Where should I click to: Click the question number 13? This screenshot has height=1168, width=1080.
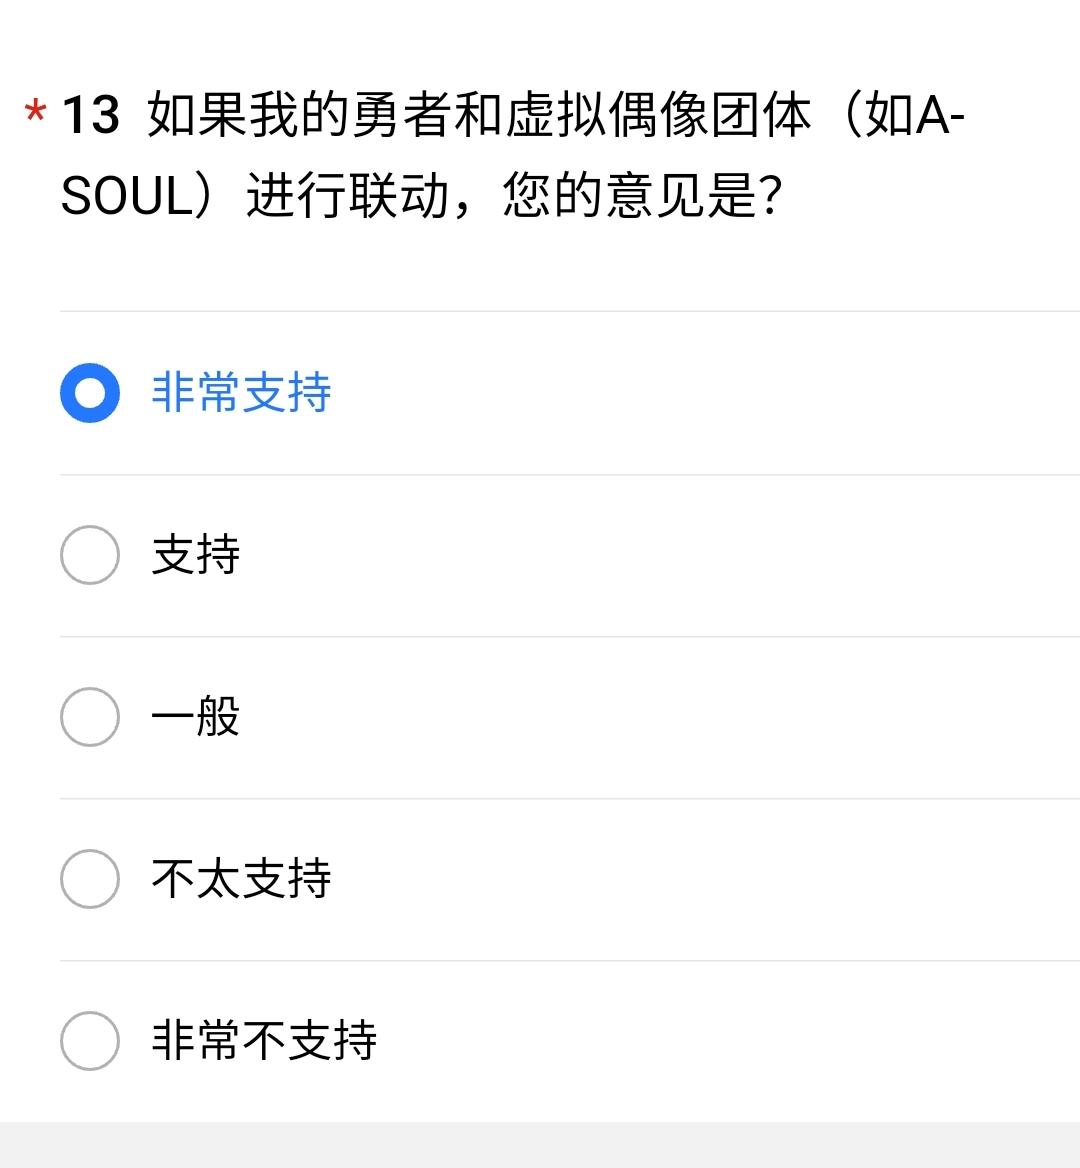pyautogui.click(x=90, y=115)
